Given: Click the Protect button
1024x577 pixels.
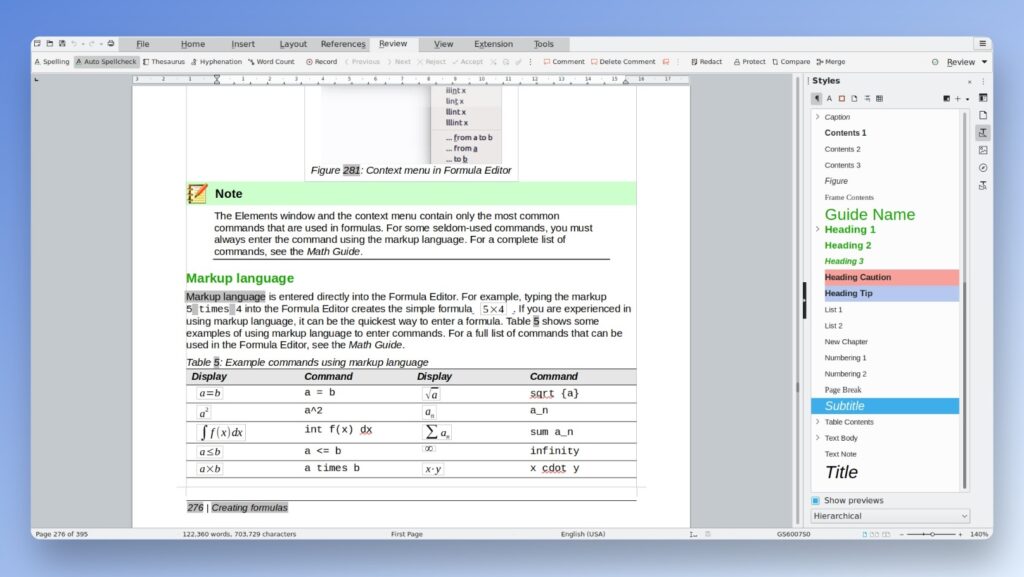Looking at the screenshot, I should coord(749,62).
